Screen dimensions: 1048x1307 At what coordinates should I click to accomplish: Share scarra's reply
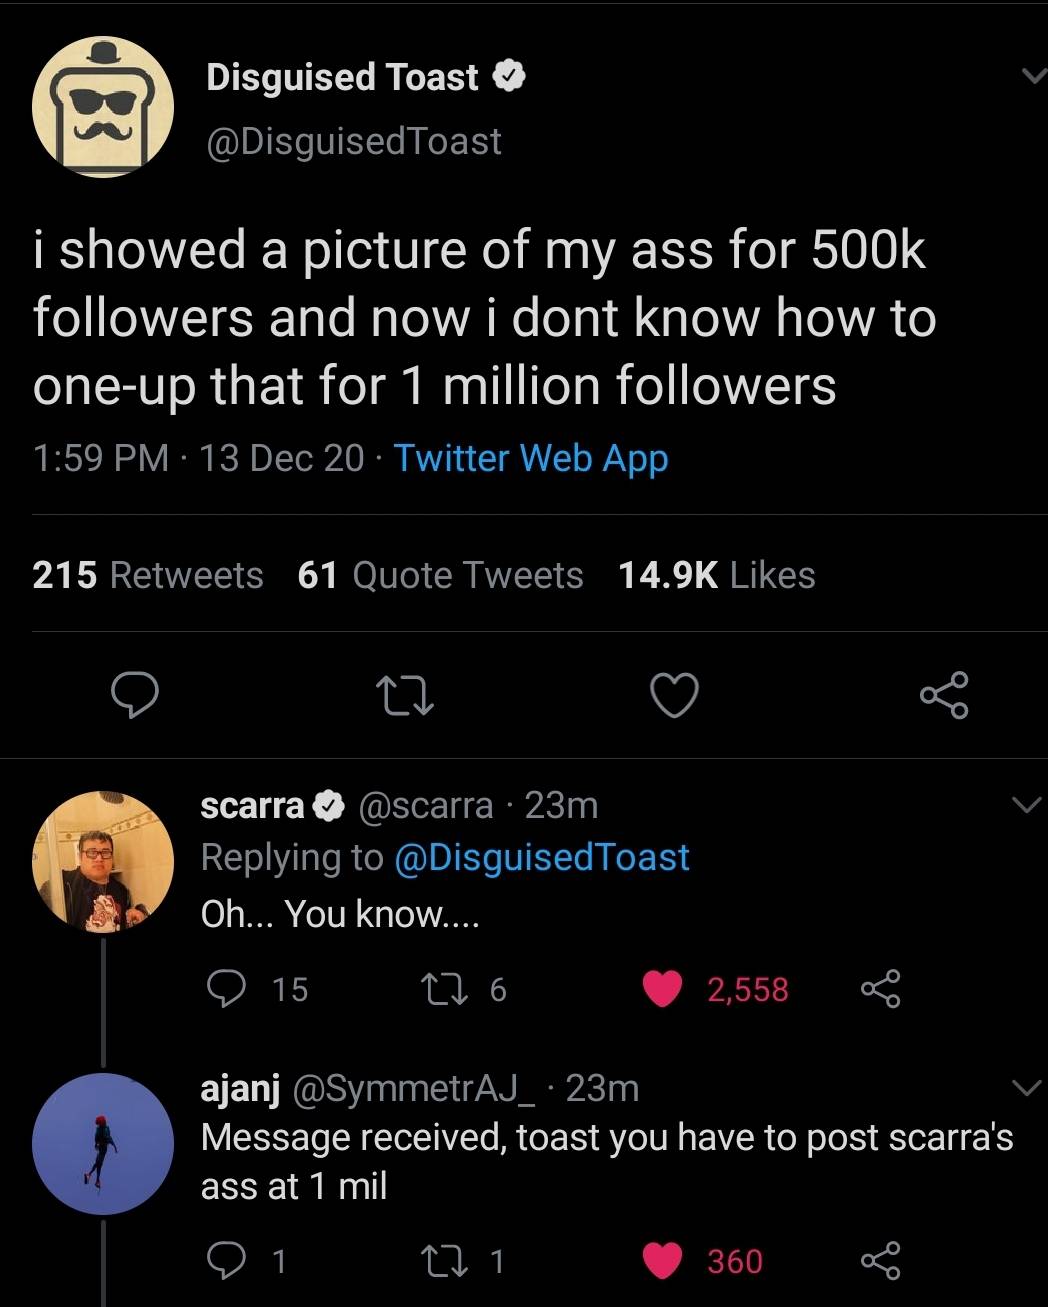coord(880,989)
